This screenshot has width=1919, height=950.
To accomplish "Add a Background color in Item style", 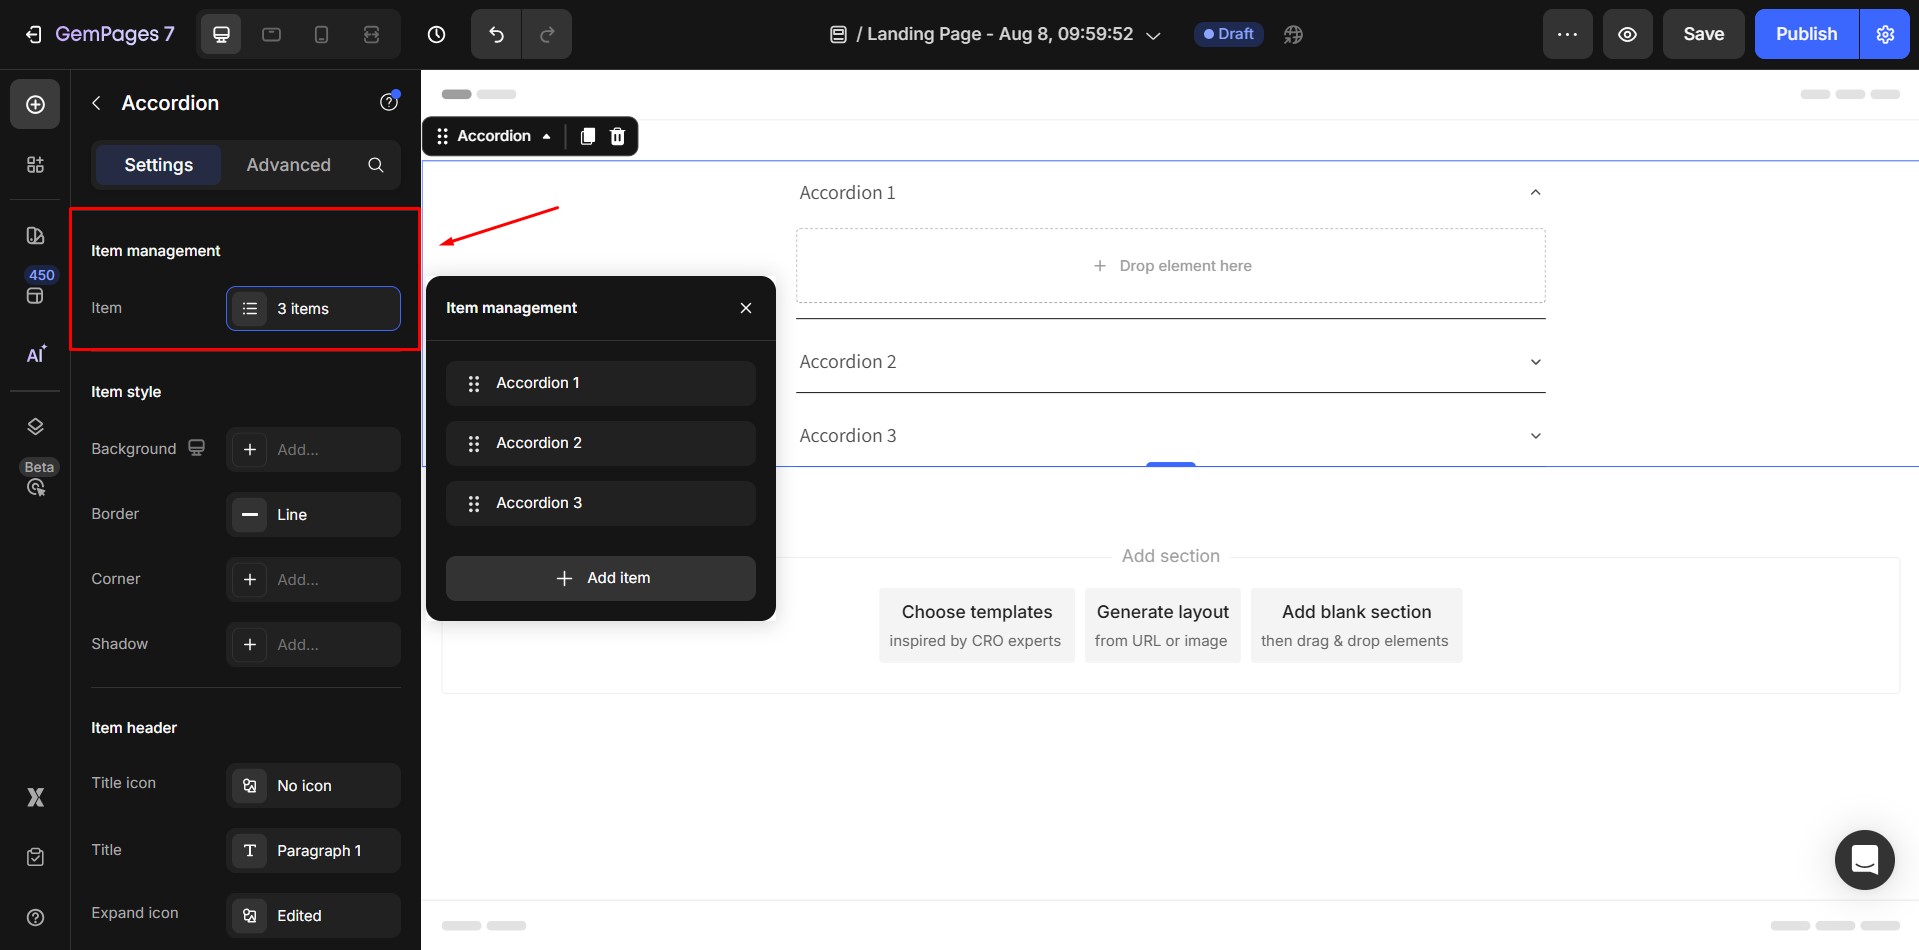I will pyautogui.click(x=312, y=449).
